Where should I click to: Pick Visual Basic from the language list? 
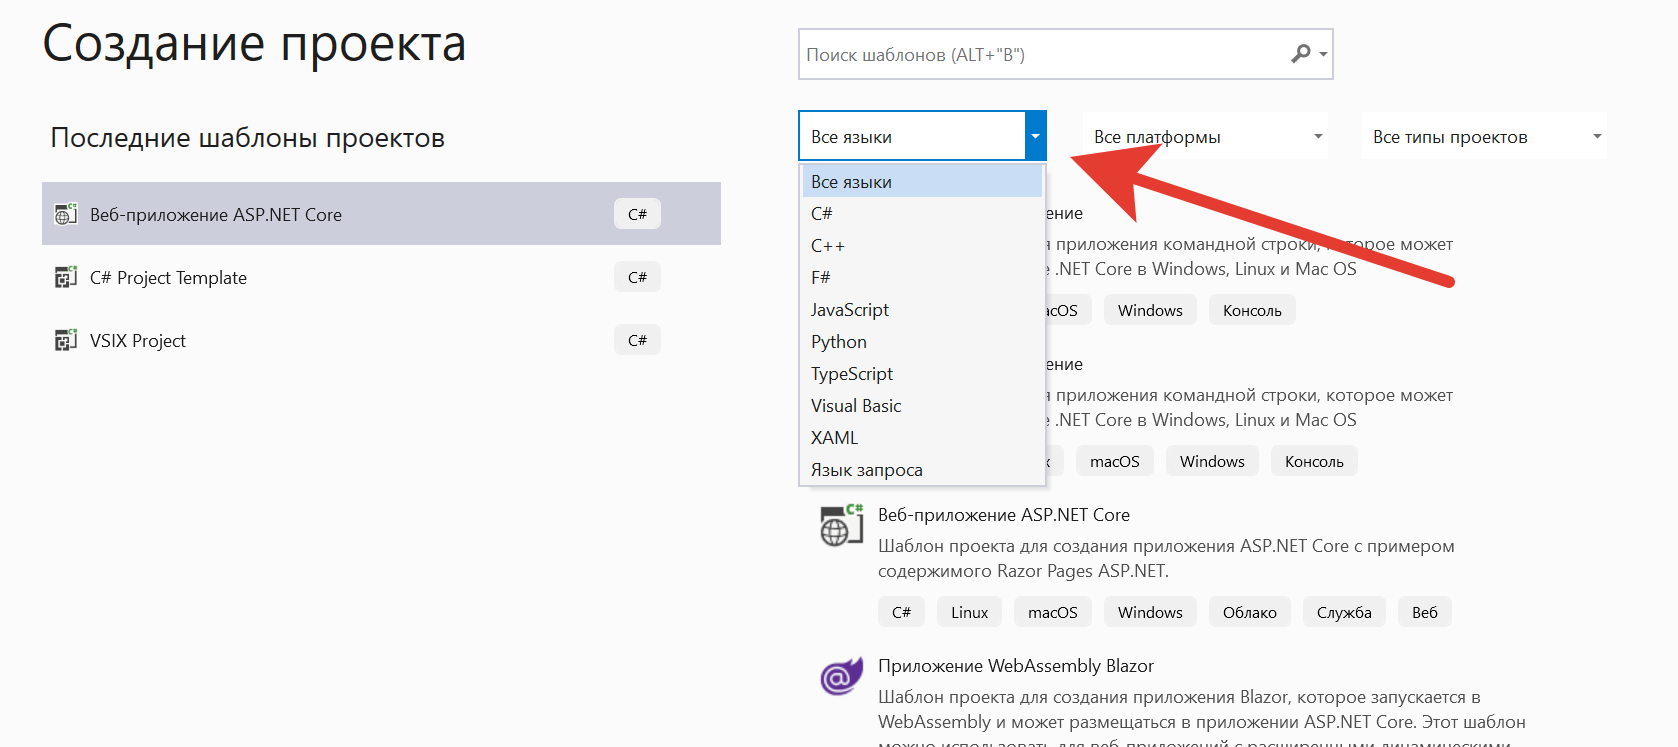coord(922,405)
